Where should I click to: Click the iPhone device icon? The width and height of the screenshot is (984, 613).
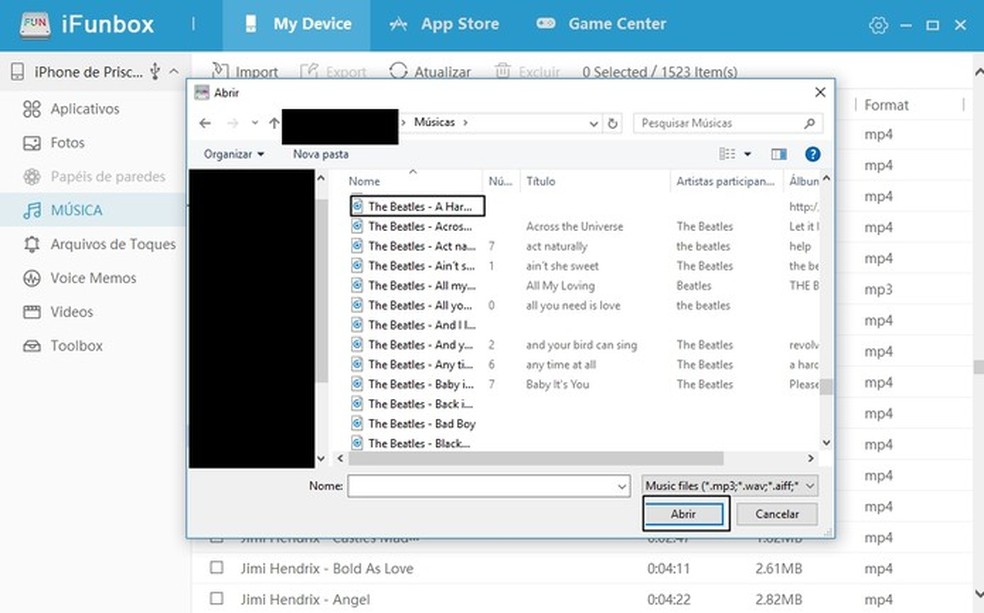(x=18, y=72)
